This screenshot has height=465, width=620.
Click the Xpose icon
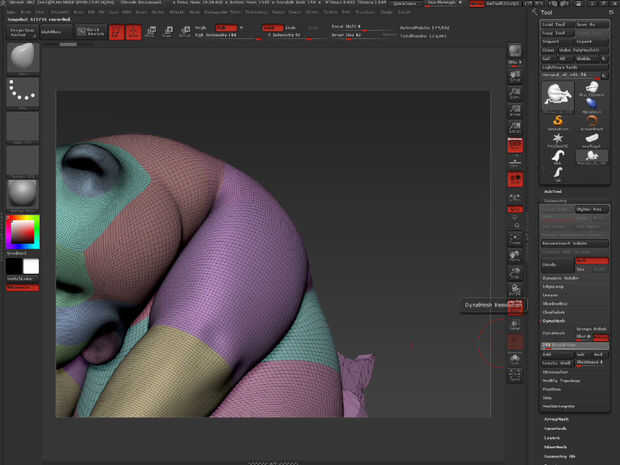[x=515, y=376]
